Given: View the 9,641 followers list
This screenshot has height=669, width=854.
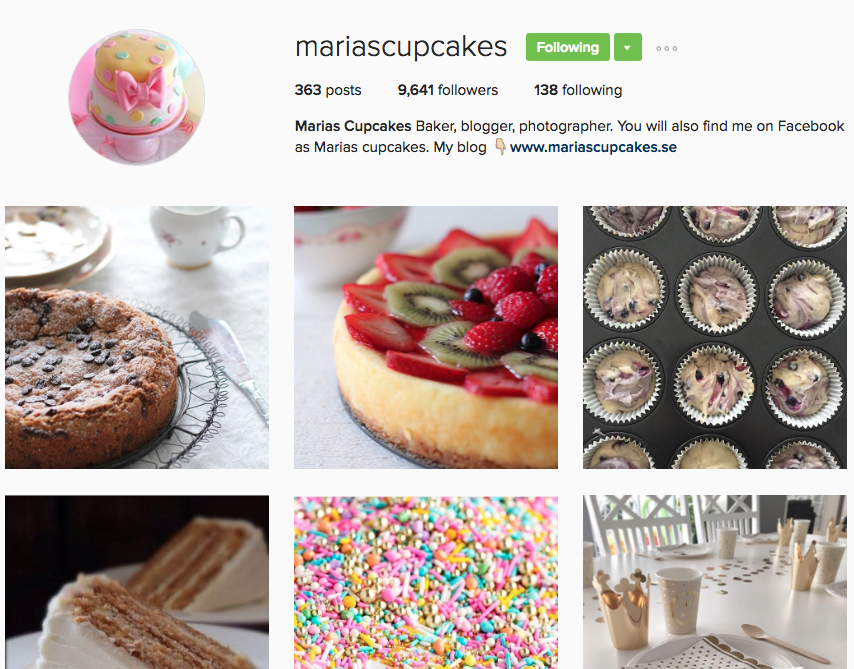Looking at the screenshot, I should 448,90.
